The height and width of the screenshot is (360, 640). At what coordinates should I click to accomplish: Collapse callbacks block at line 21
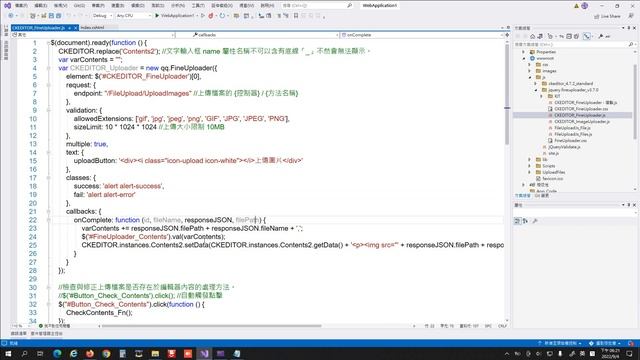pos(48,211)
